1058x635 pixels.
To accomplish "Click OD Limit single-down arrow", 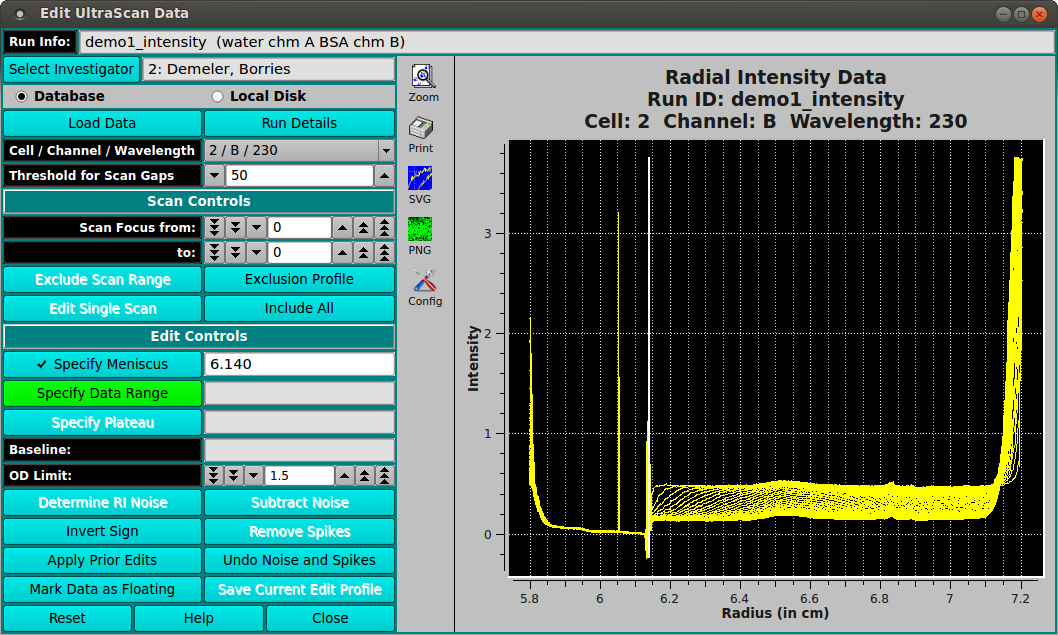I will (254, 476).
